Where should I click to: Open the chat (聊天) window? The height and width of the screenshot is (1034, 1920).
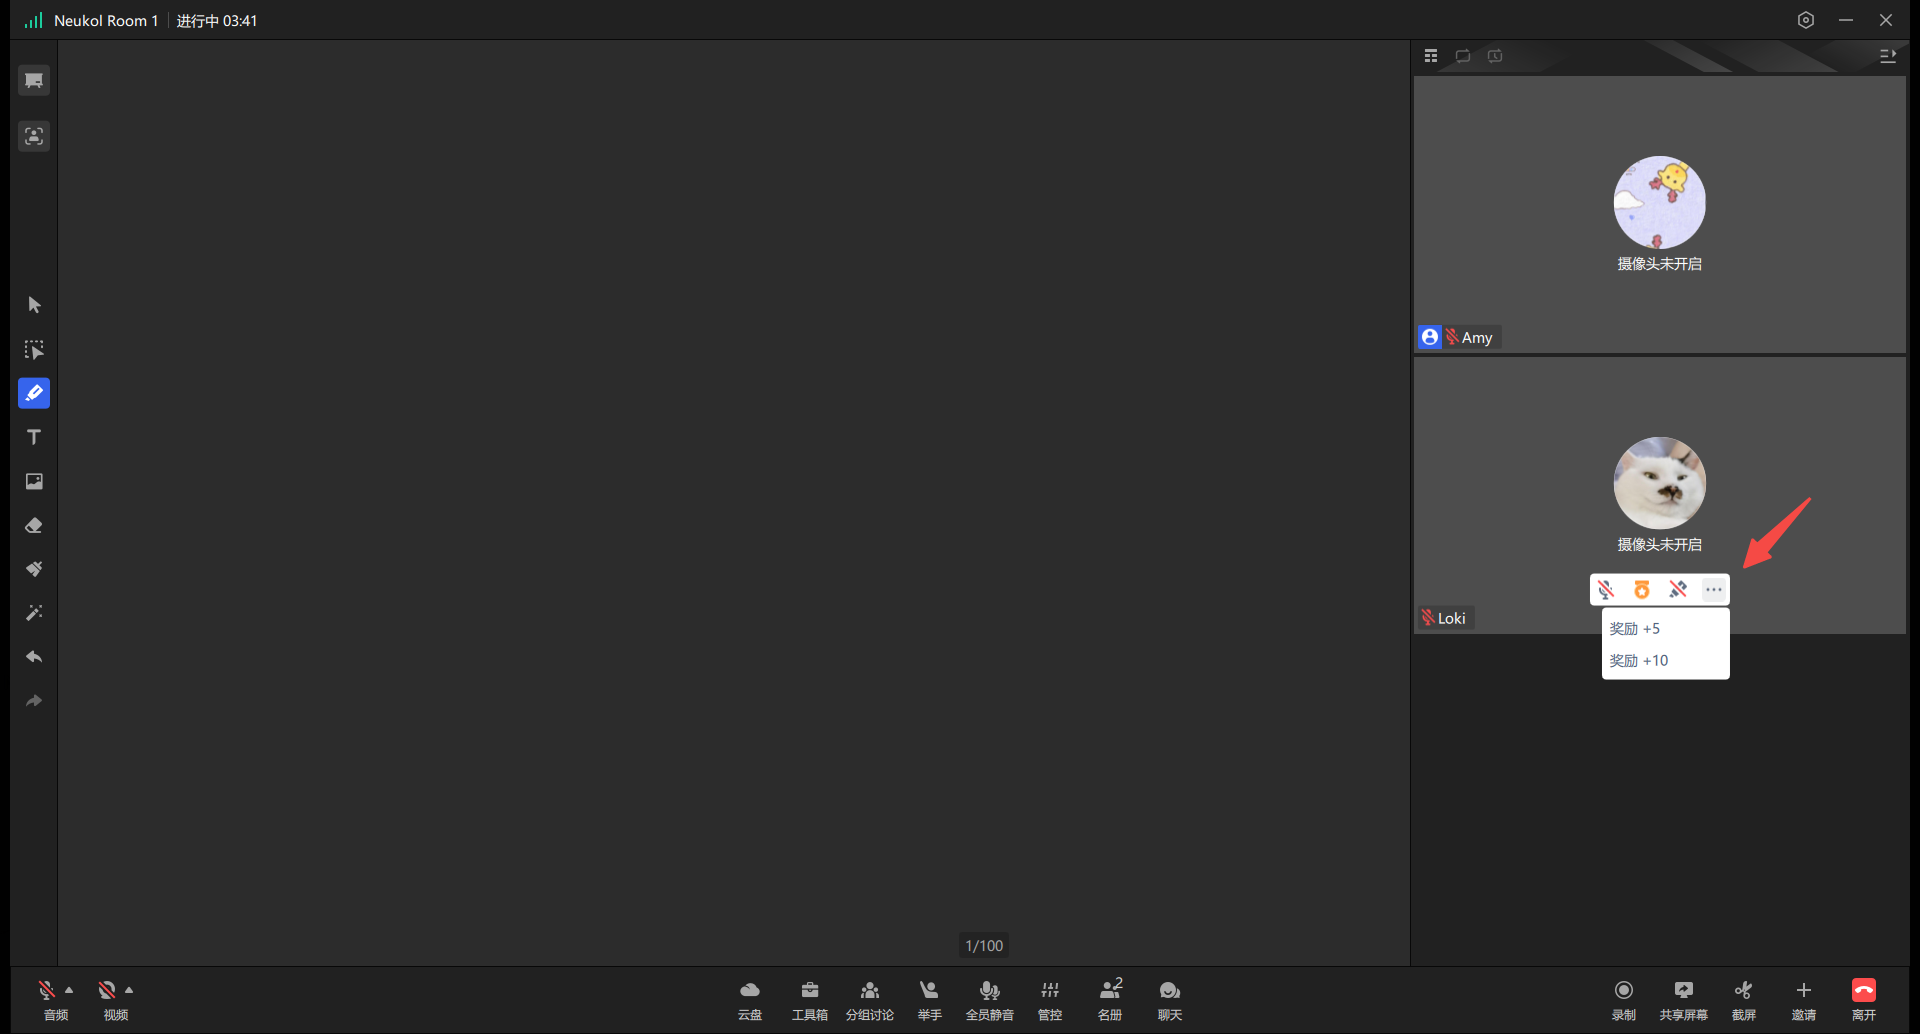tap(1170, 999)
